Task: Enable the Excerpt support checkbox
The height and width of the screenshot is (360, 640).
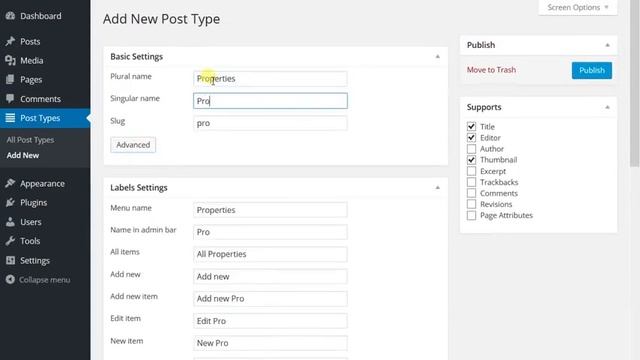Action: (x=471, y=171)
